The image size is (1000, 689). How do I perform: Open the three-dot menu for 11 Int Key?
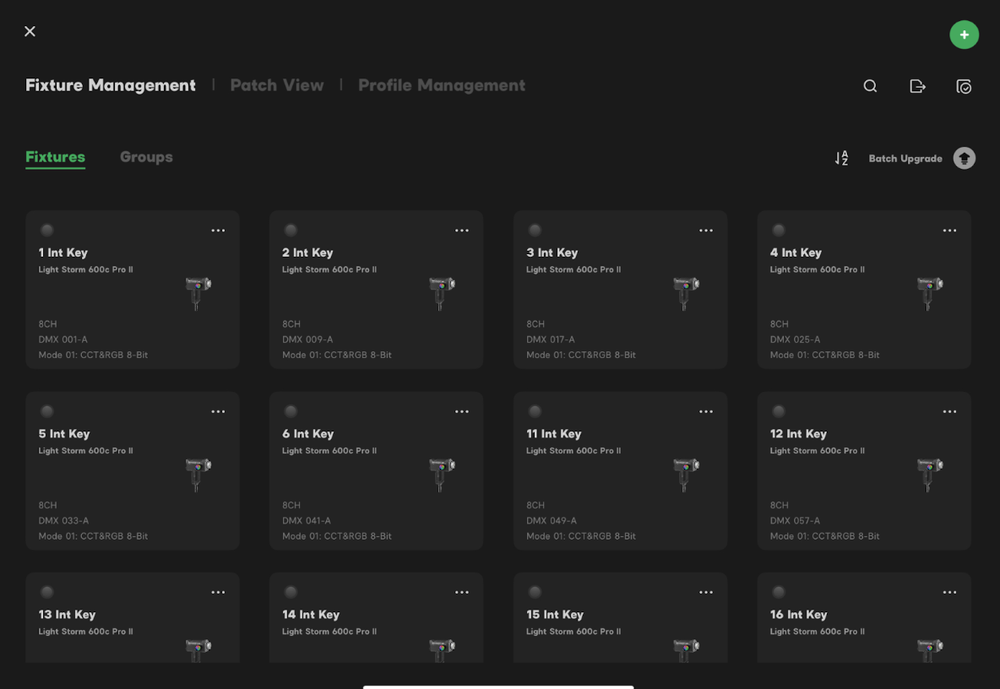[706, 412]
